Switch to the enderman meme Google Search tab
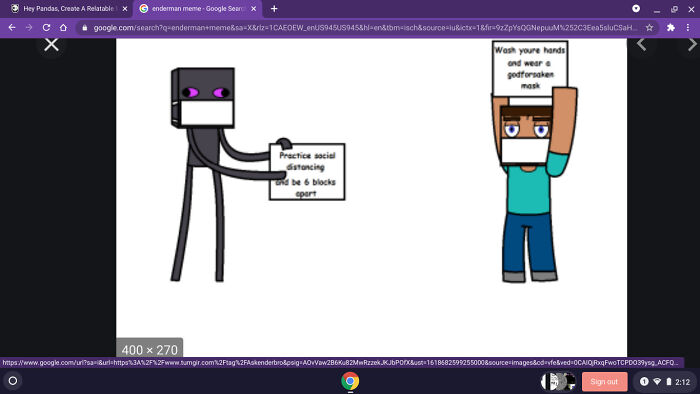Viewport: 700px width, 394px height. pos(199,8)
